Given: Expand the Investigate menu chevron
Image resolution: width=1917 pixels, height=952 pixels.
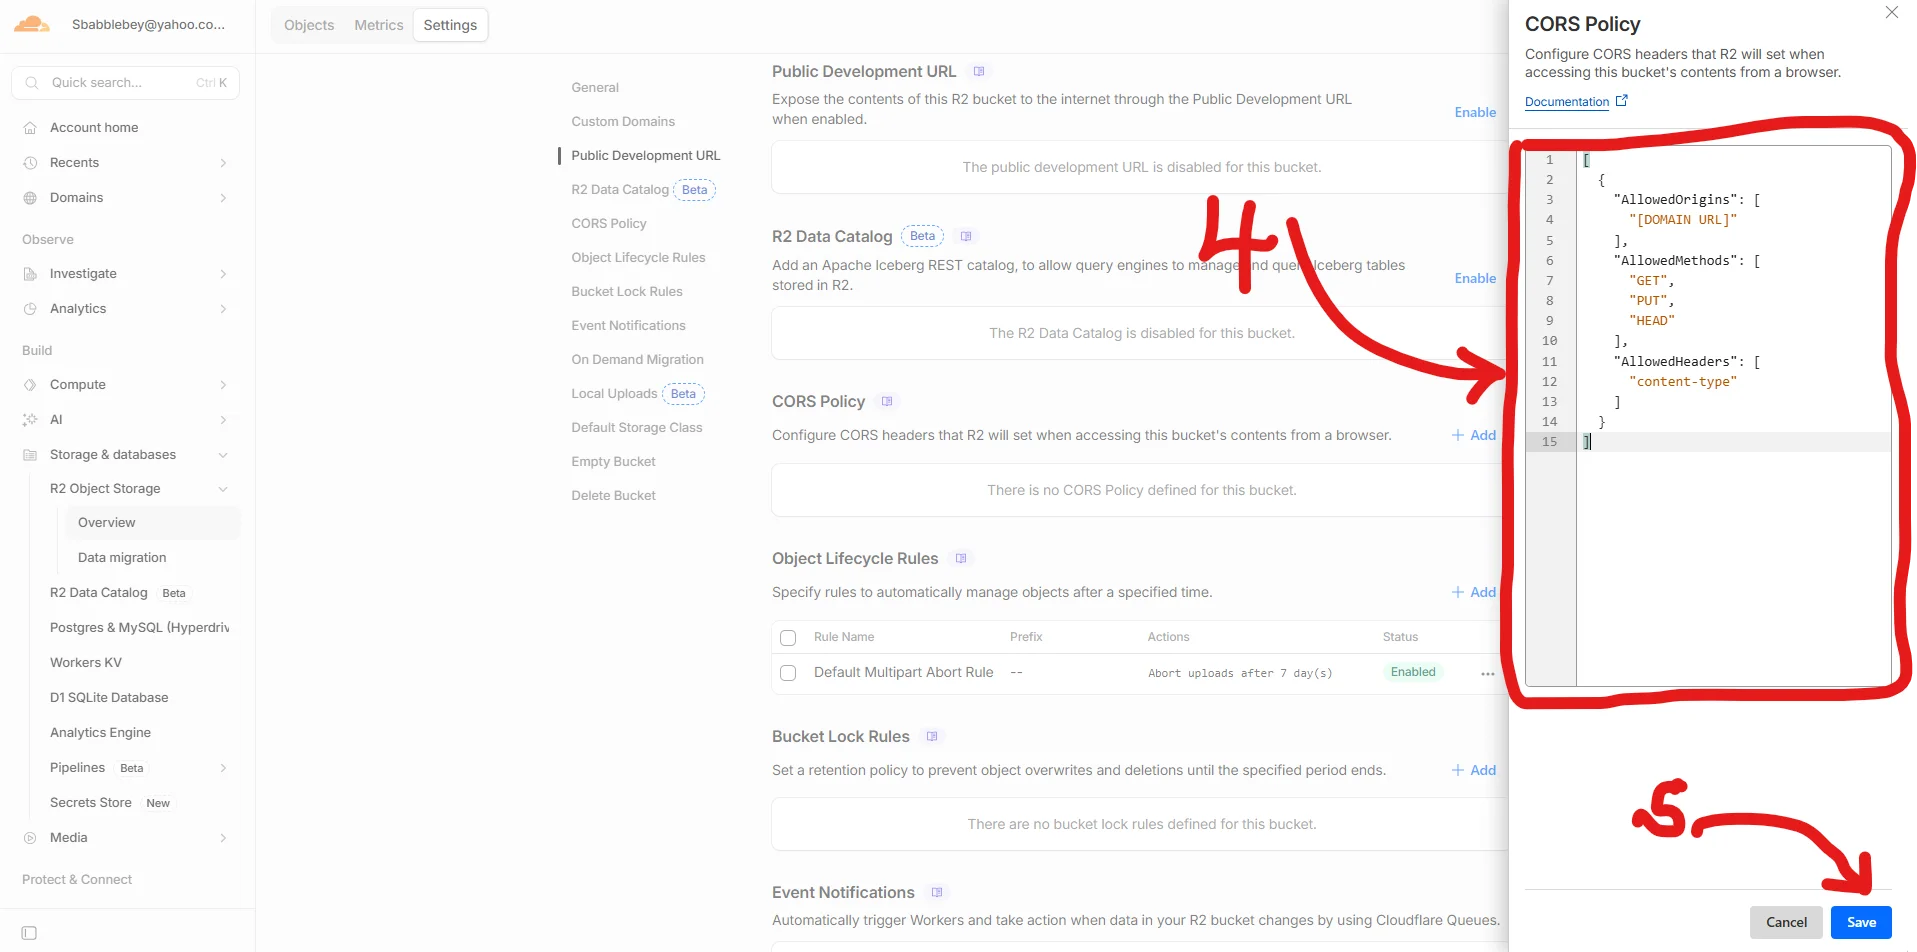Looking at the screenshot, I should coord(223,274).
